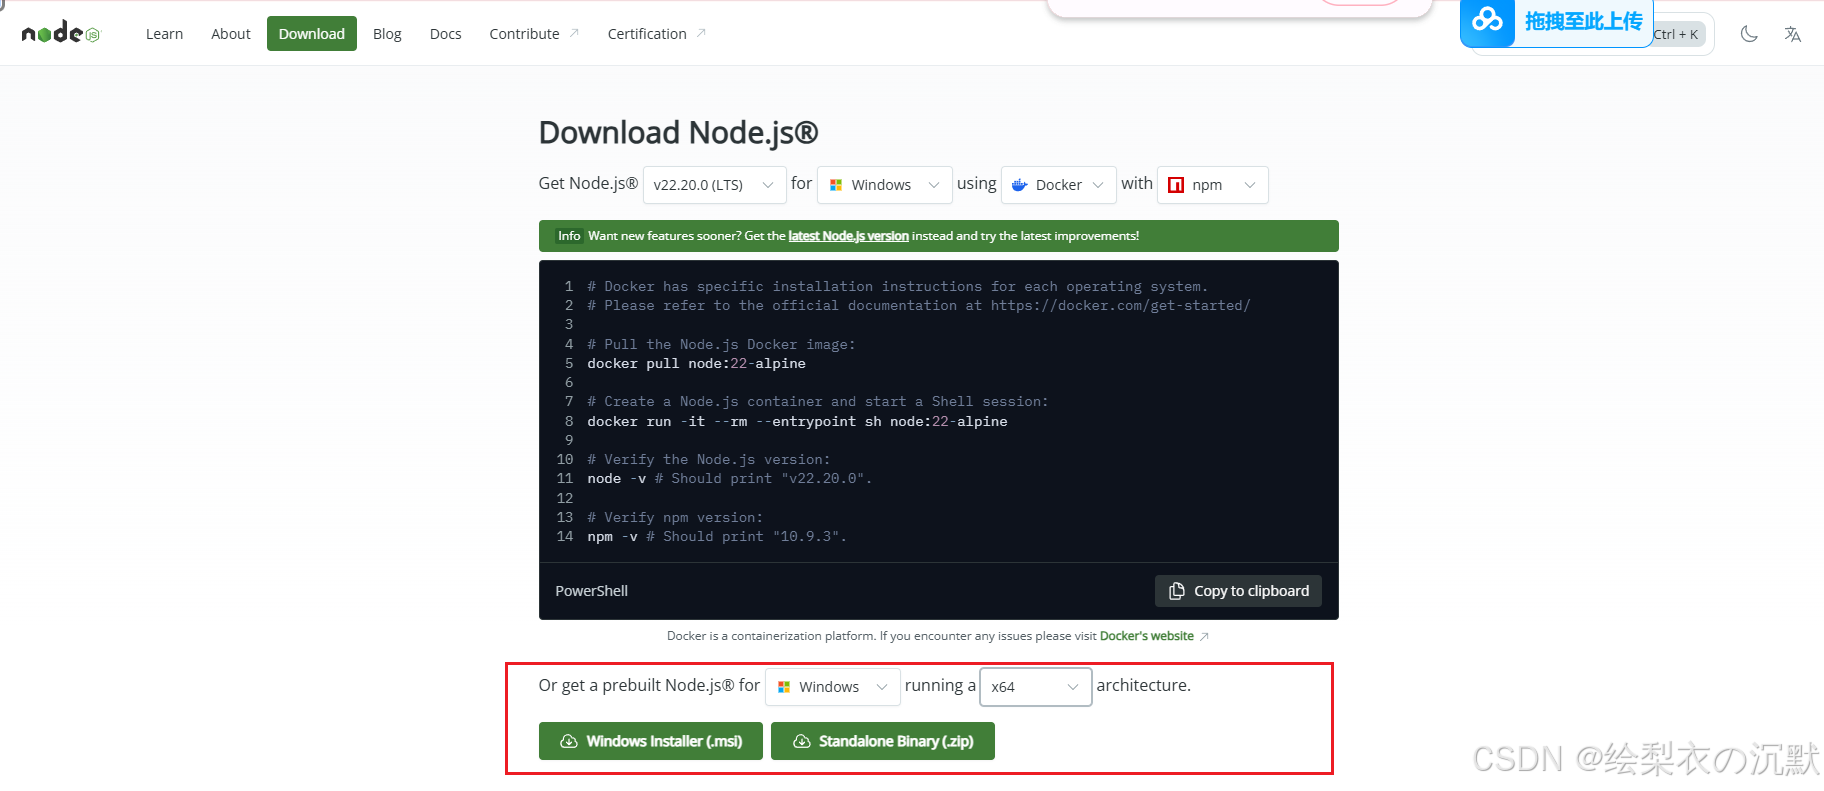Download the Windows Installer (.msi)

651,741
